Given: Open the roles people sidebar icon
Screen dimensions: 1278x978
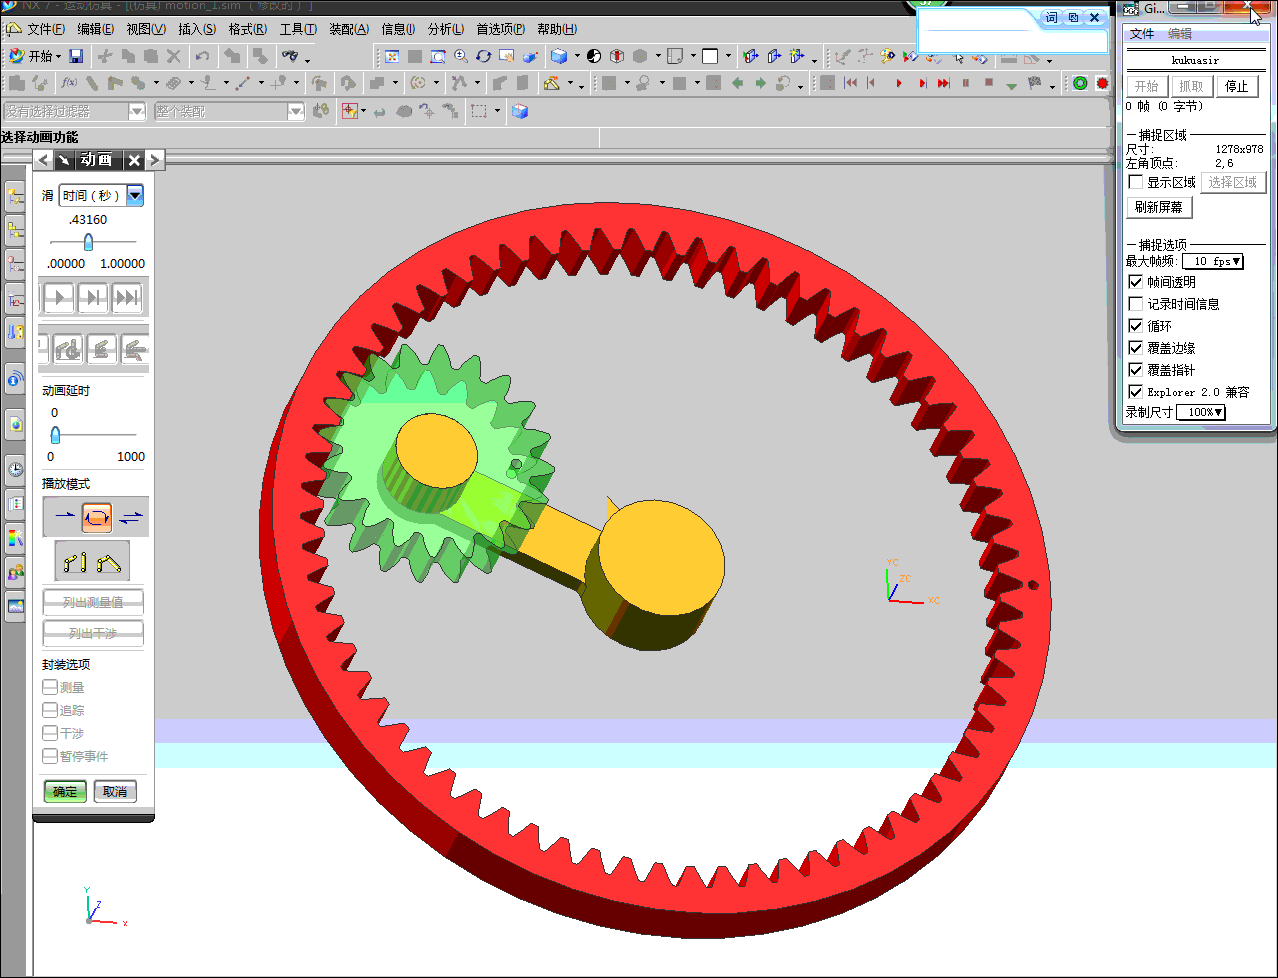Looking at the screenshot, I should [15, 573].
